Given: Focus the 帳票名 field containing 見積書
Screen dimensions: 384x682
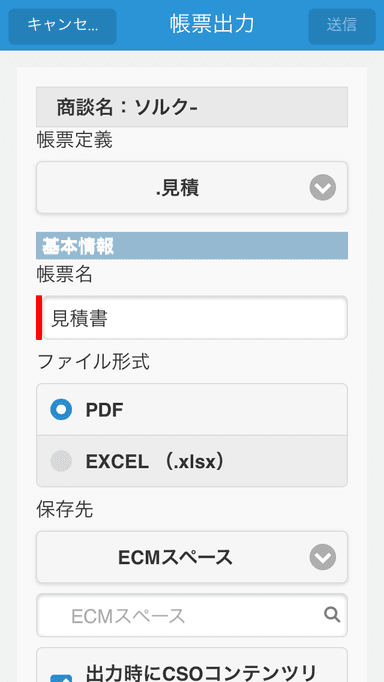Looking at the screenshot, I should 195,318.
